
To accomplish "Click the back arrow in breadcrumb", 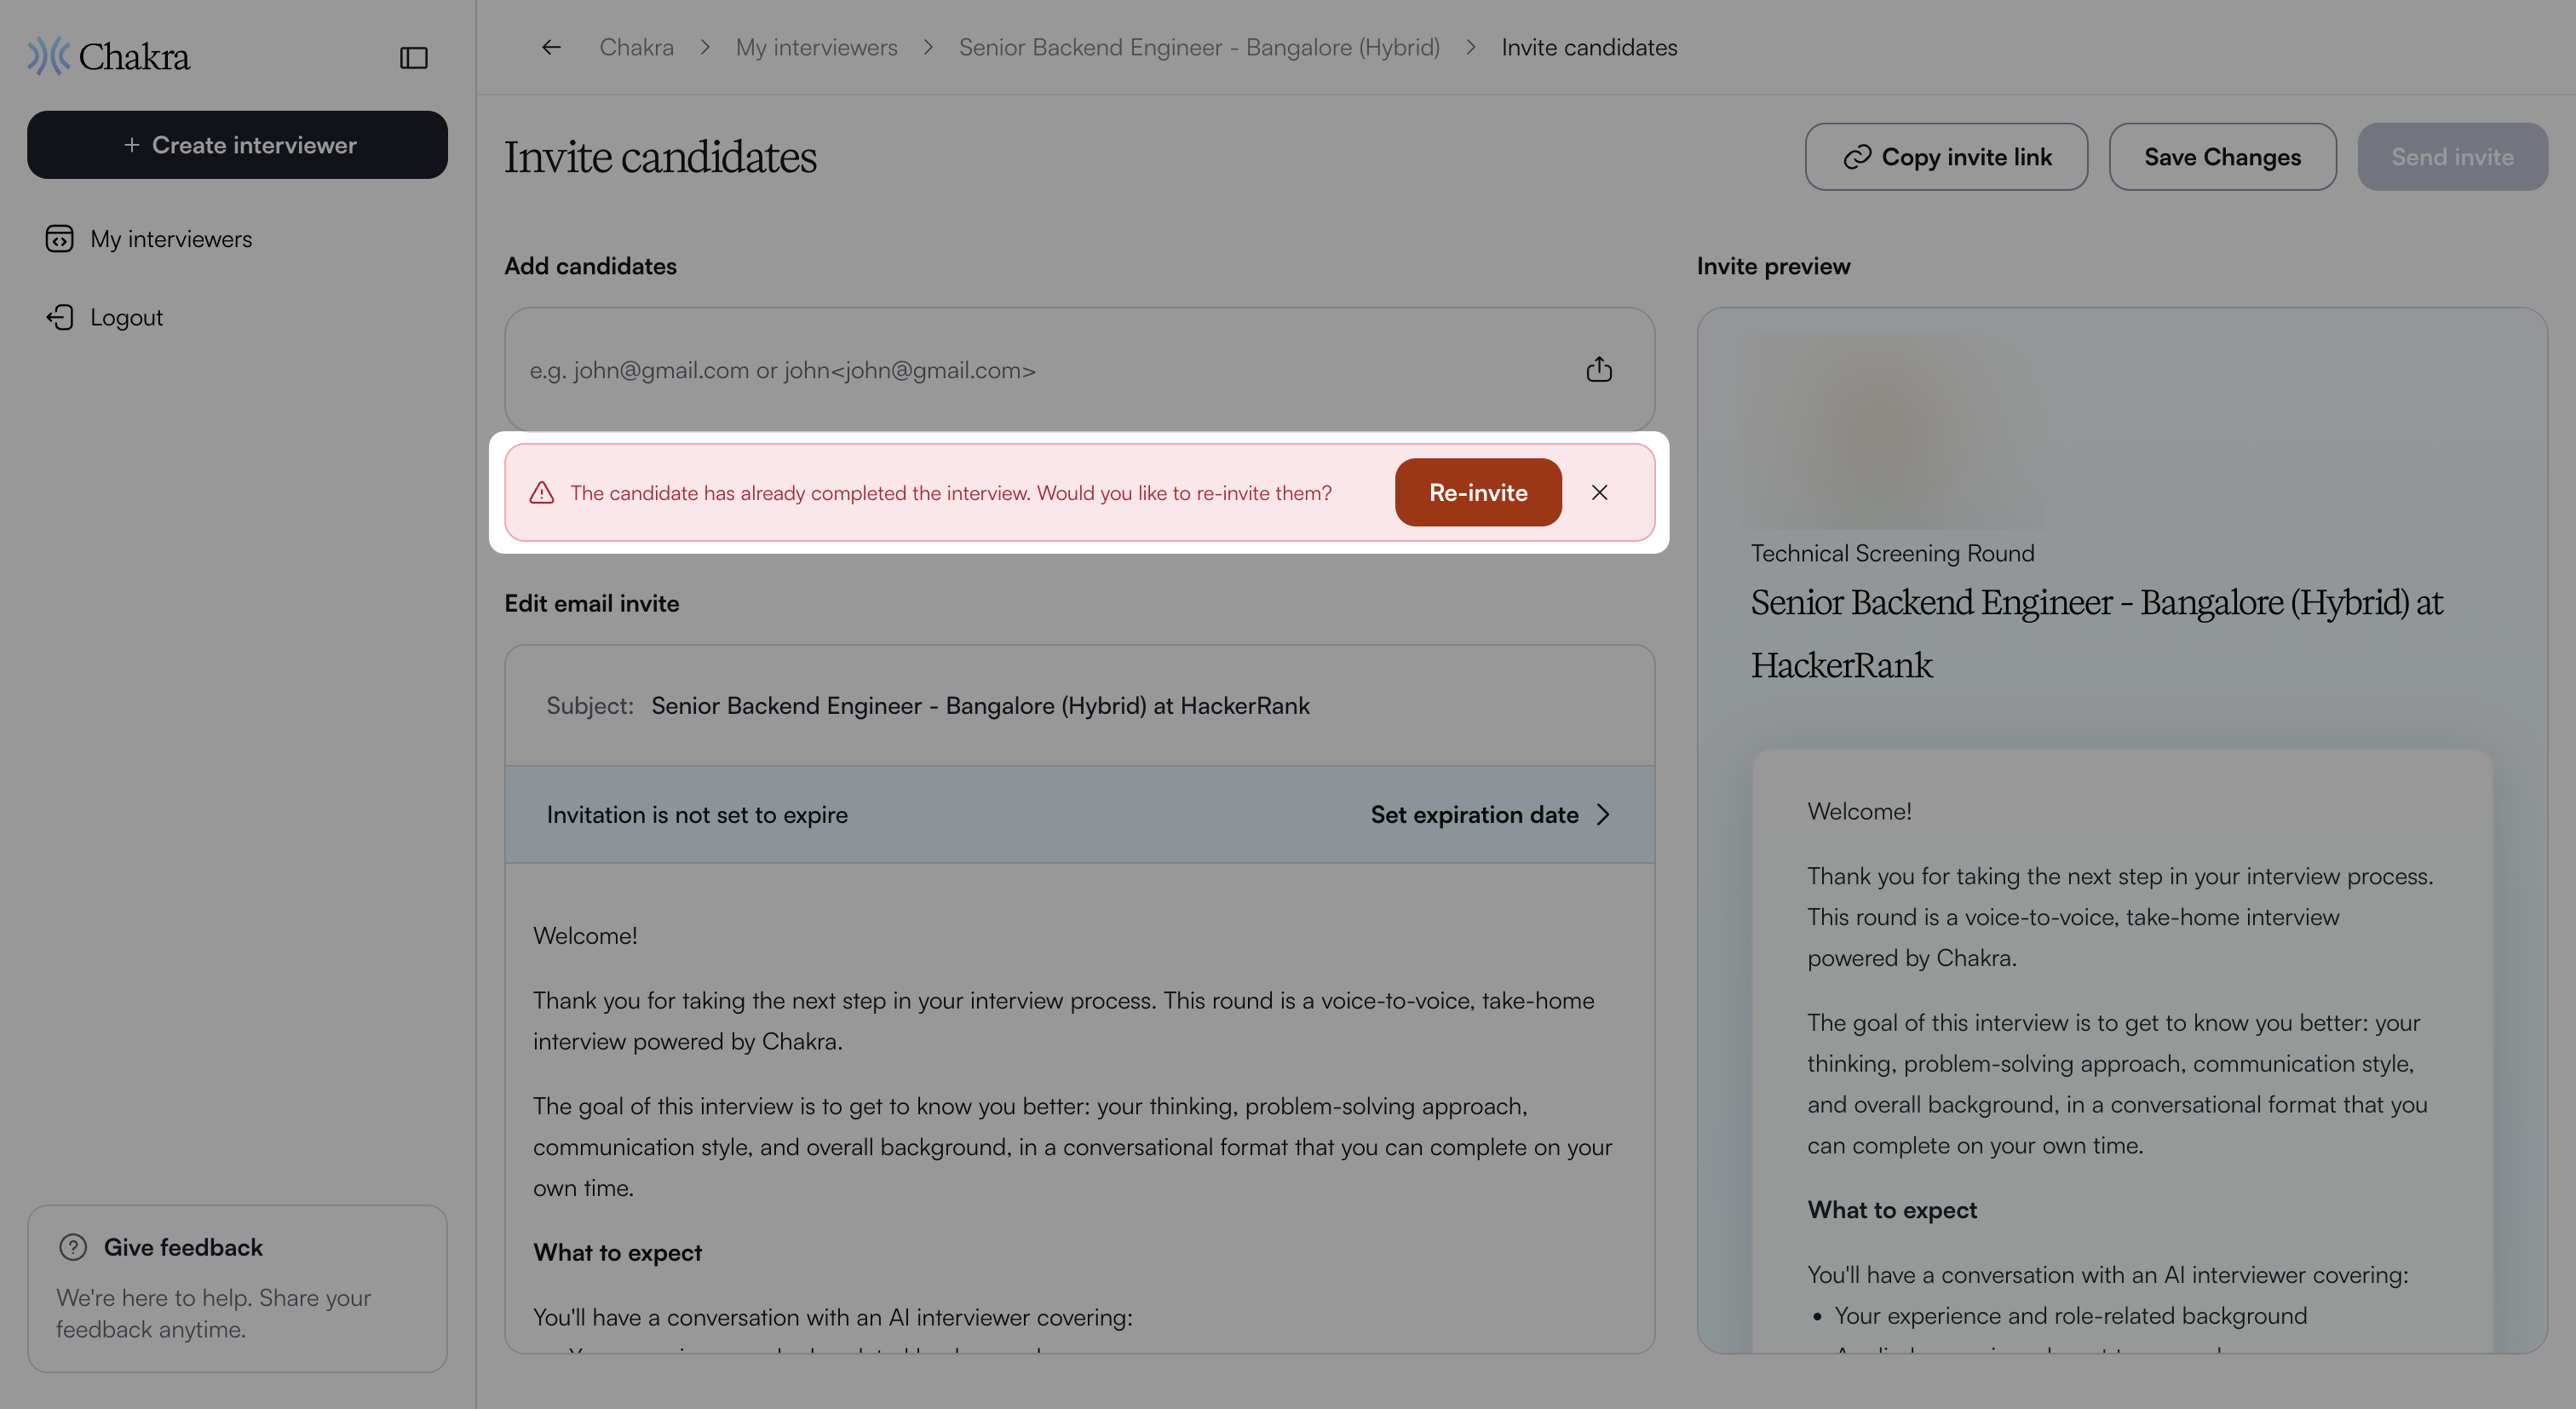I will (x=551, y=47).
